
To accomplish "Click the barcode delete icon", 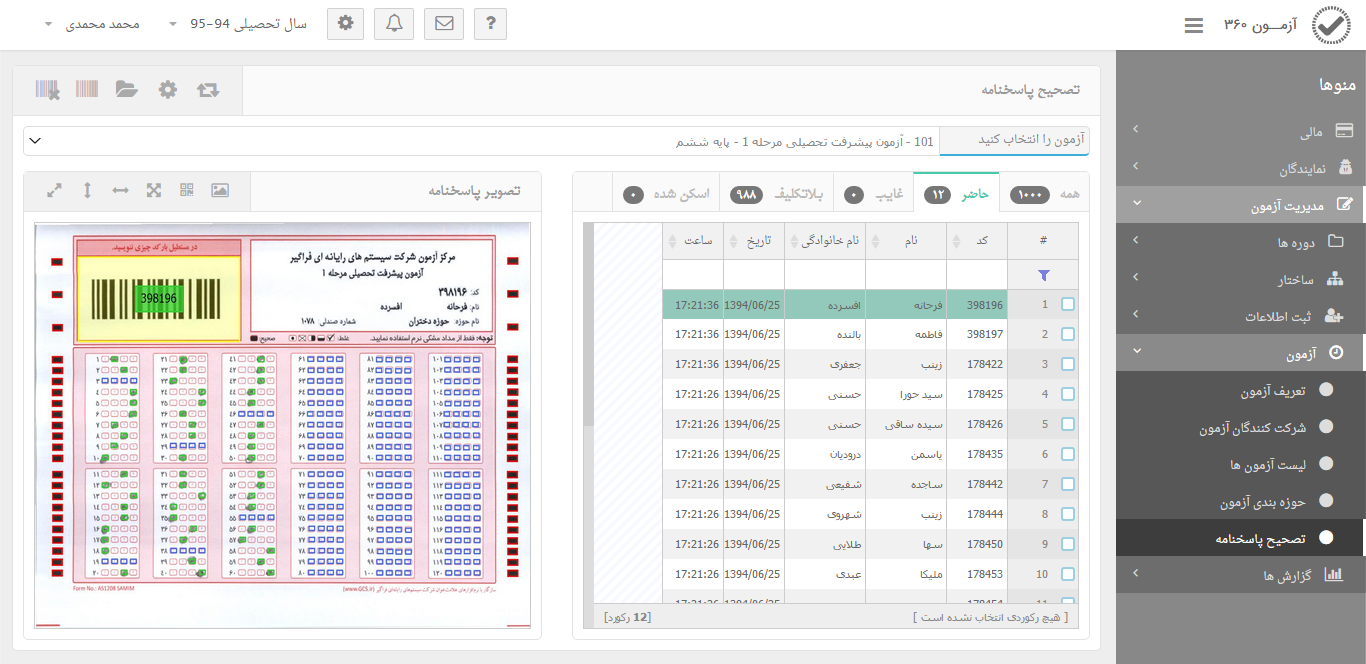I will click(x=47, y=89).
